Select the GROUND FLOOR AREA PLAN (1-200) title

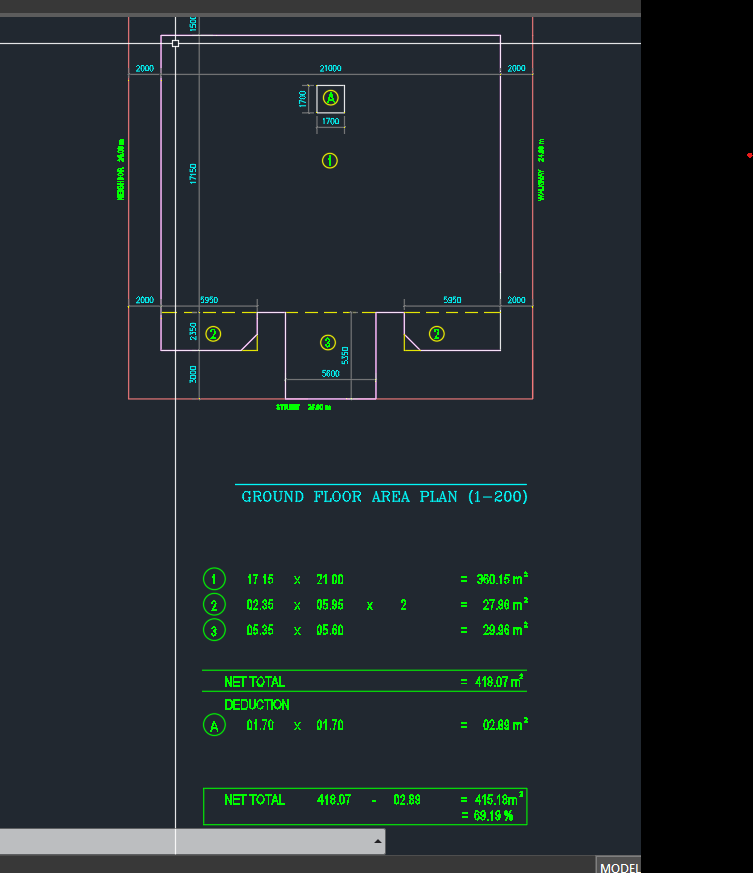click(384, 497)
